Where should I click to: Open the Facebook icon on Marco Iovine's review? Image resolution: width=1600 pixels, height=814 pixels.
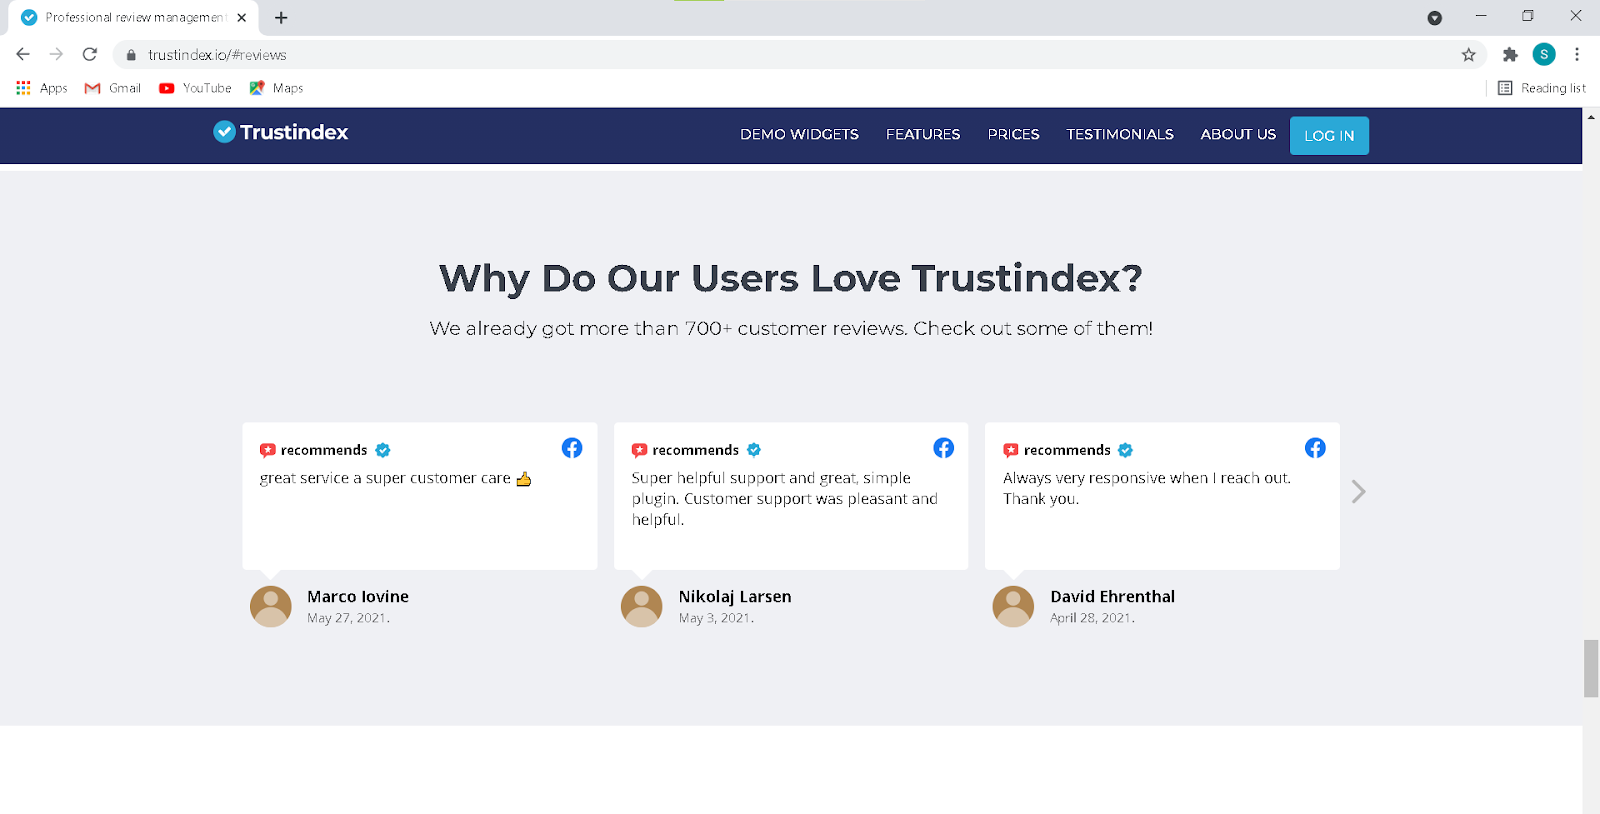[x=572, y=448]
